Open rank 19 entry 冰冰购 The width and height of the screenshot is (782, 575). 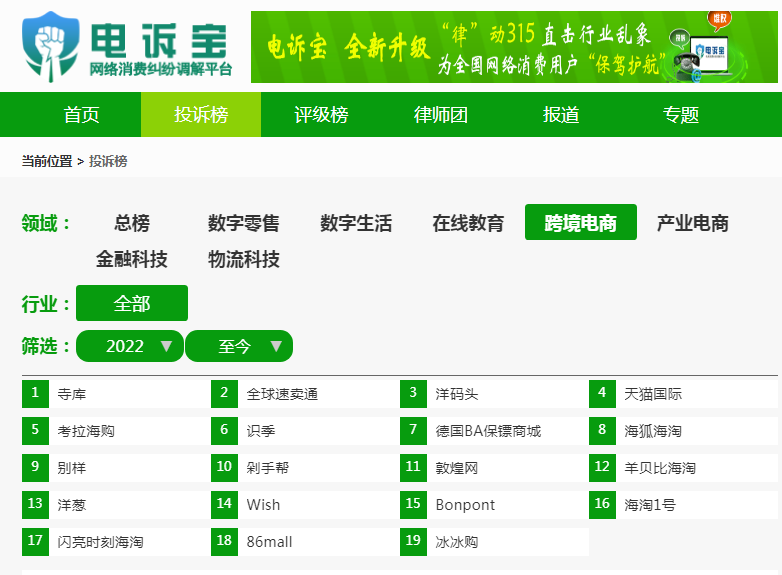(457, 542)
